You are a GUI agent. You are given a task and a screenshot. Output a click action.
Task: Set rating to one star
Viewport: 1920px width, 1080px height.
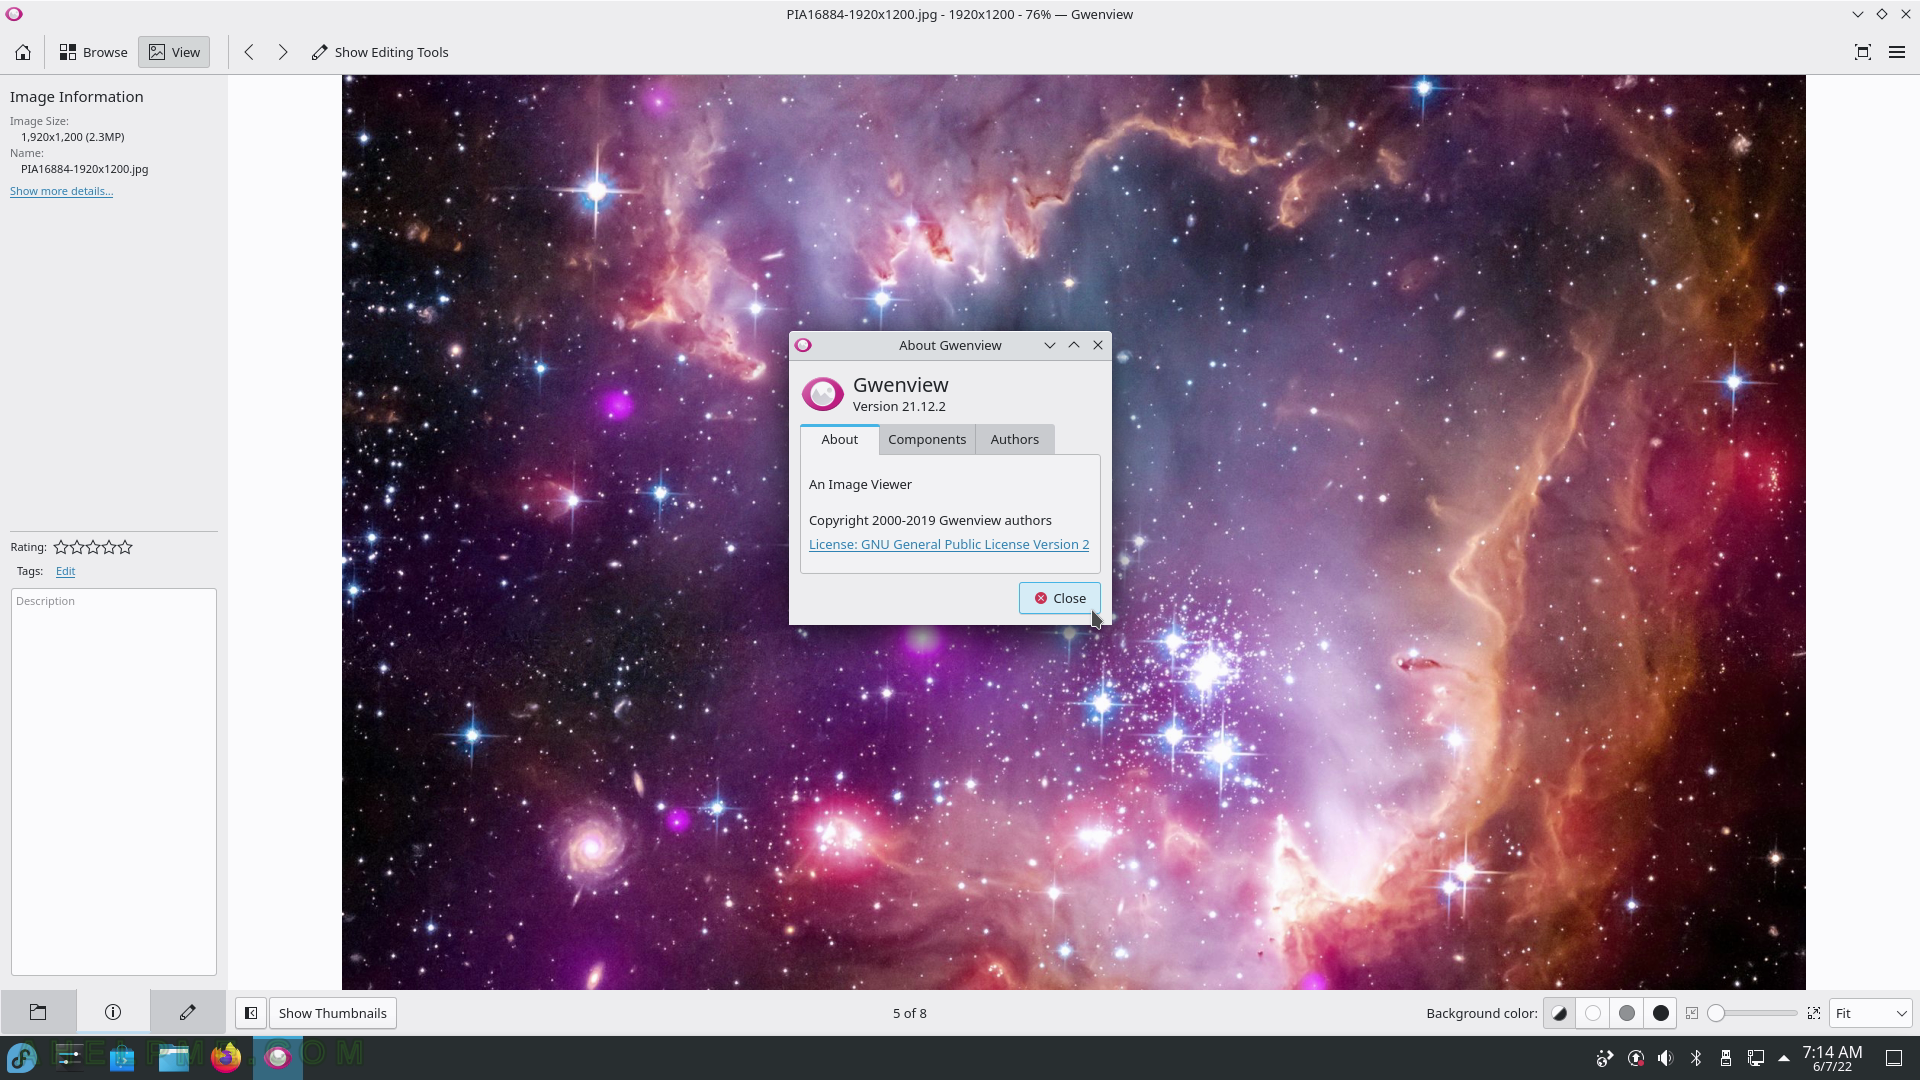pyautogui.click(x=61, y=547)
